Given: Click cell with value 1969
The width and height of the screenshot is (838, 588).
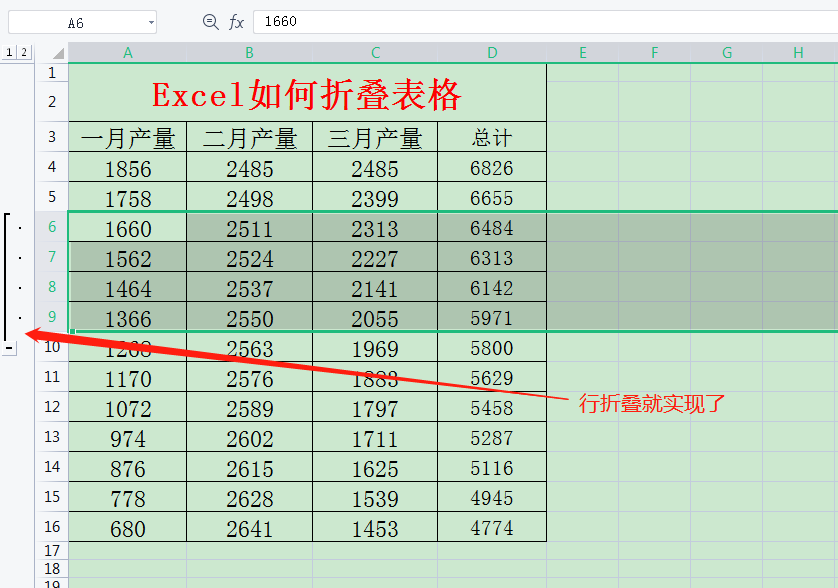Looking at the screenshot, I should tap(375, 347).
